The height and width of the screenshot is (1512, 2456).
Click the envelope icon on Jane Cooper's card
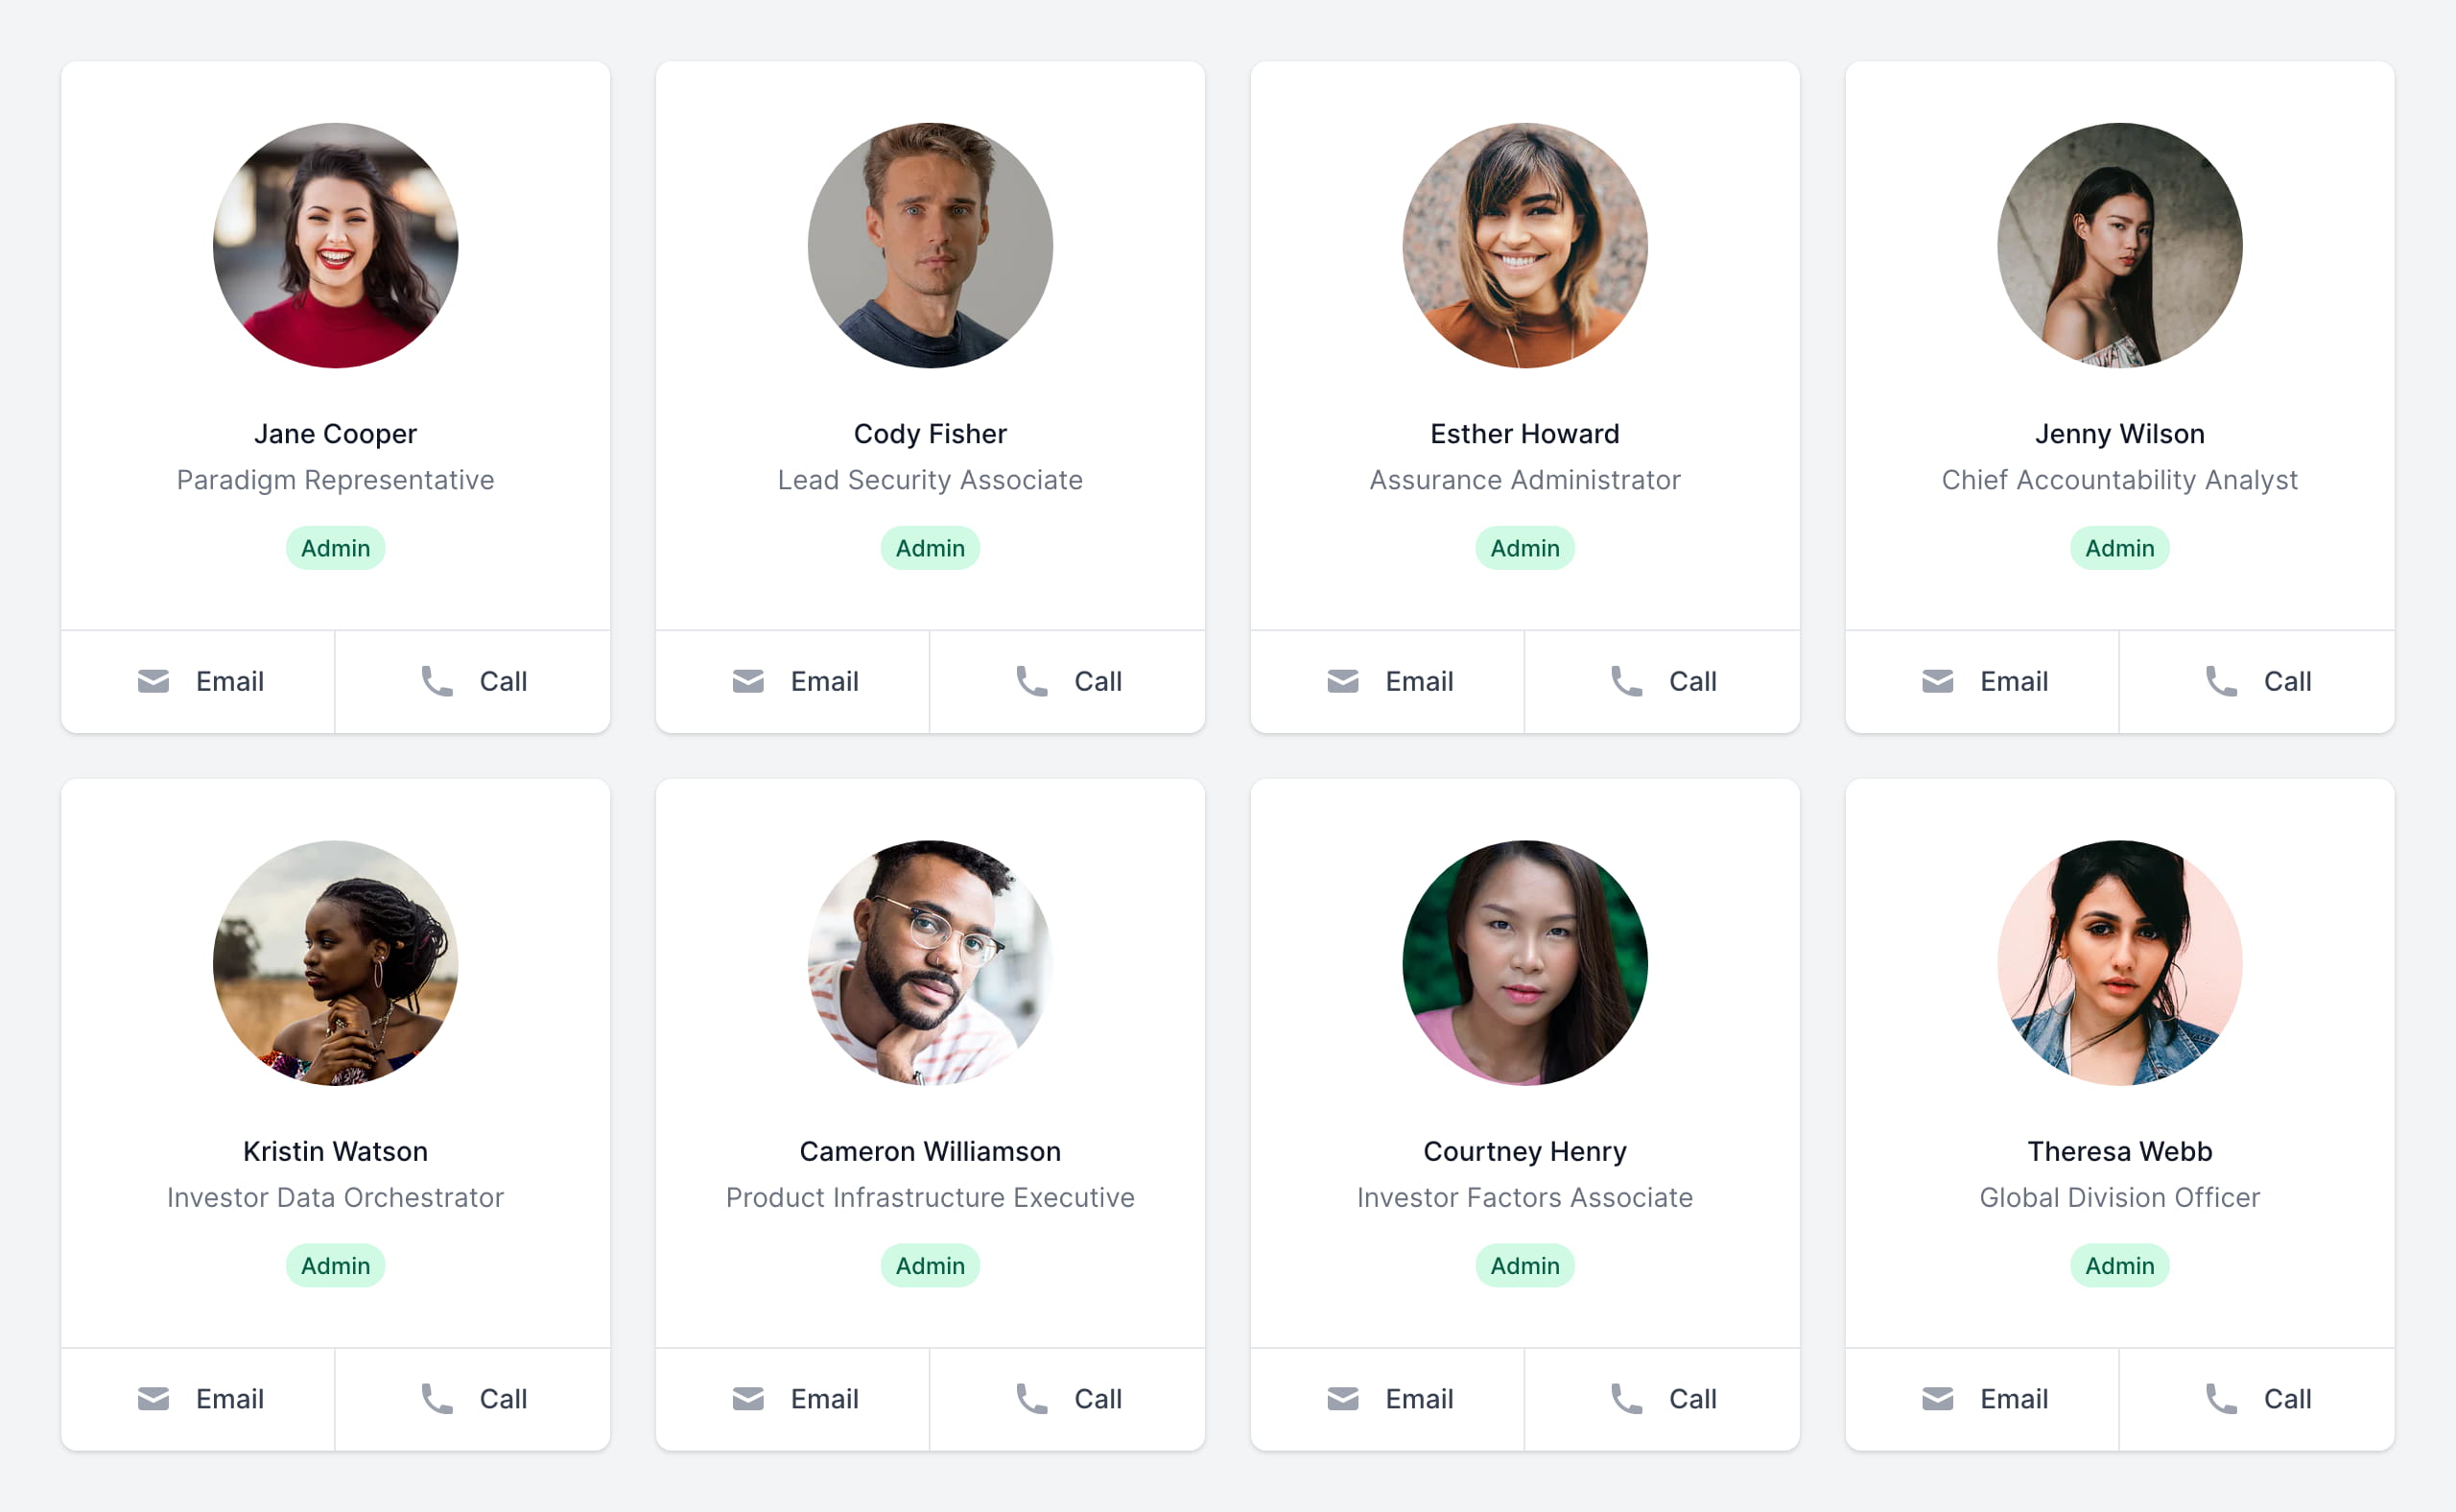[x=153, y=681]
